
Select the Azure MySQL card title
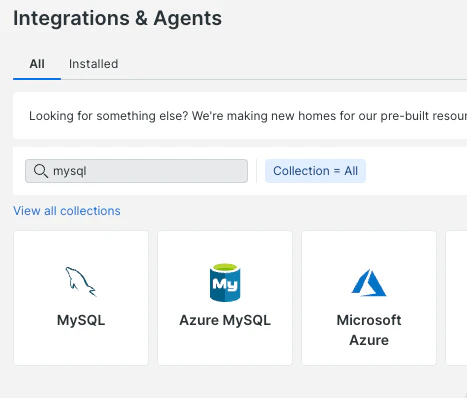225,320
